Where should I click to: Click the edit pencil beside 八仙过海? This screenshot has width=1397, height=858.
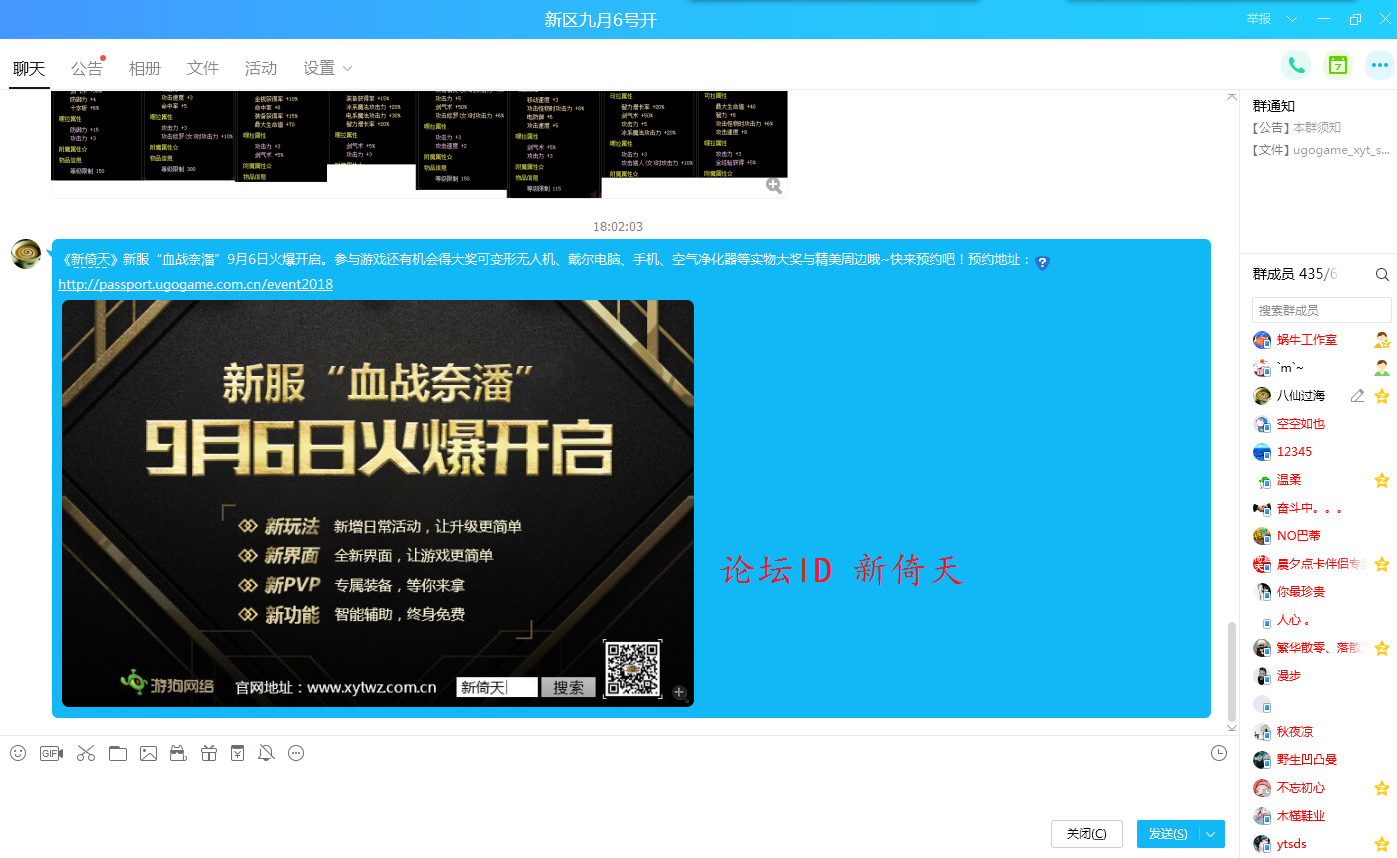point(1357,396)
